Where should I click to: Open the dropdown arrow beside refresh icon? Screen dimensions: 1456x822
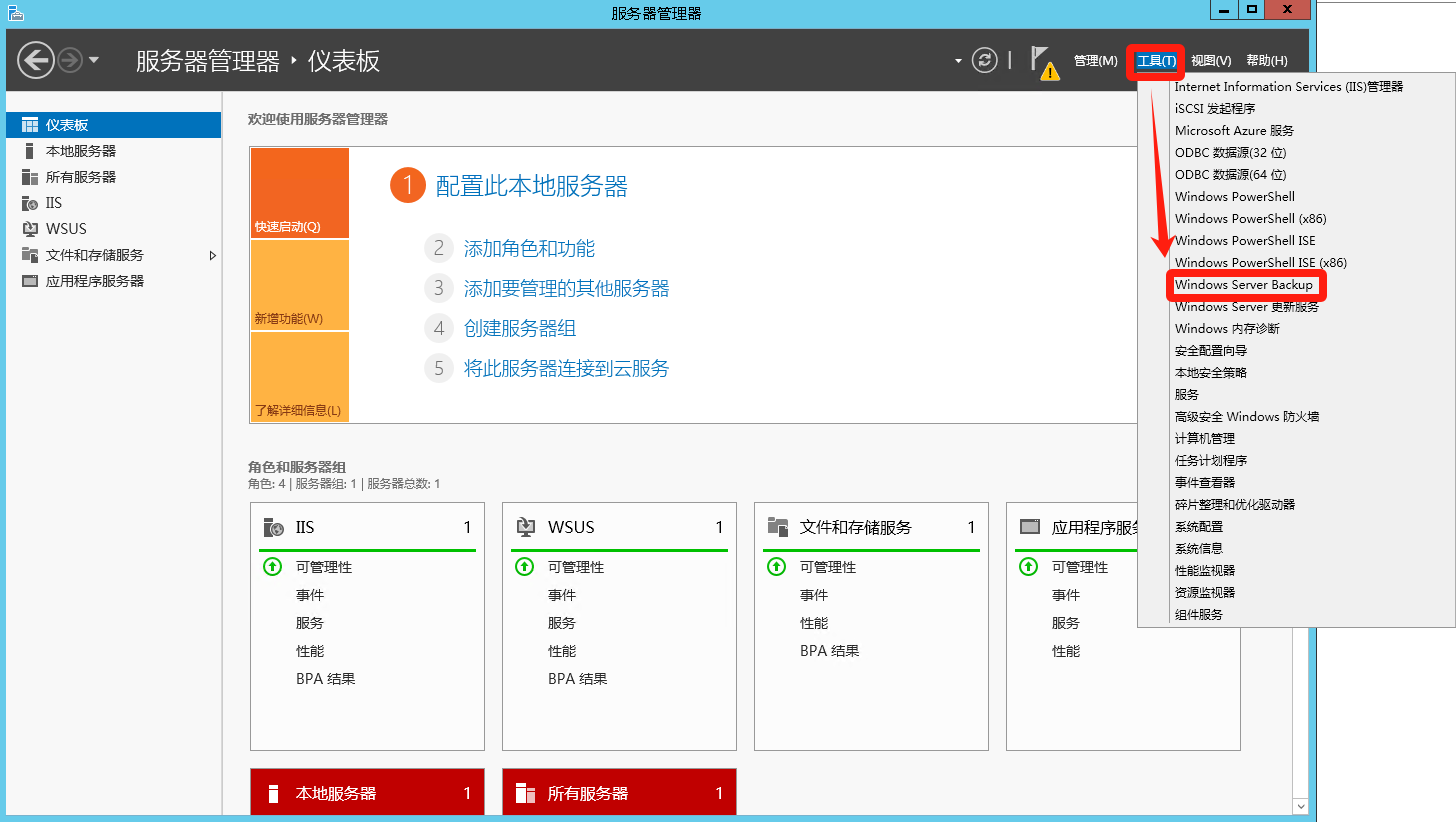pyautogui.click(x=958, y=61)
